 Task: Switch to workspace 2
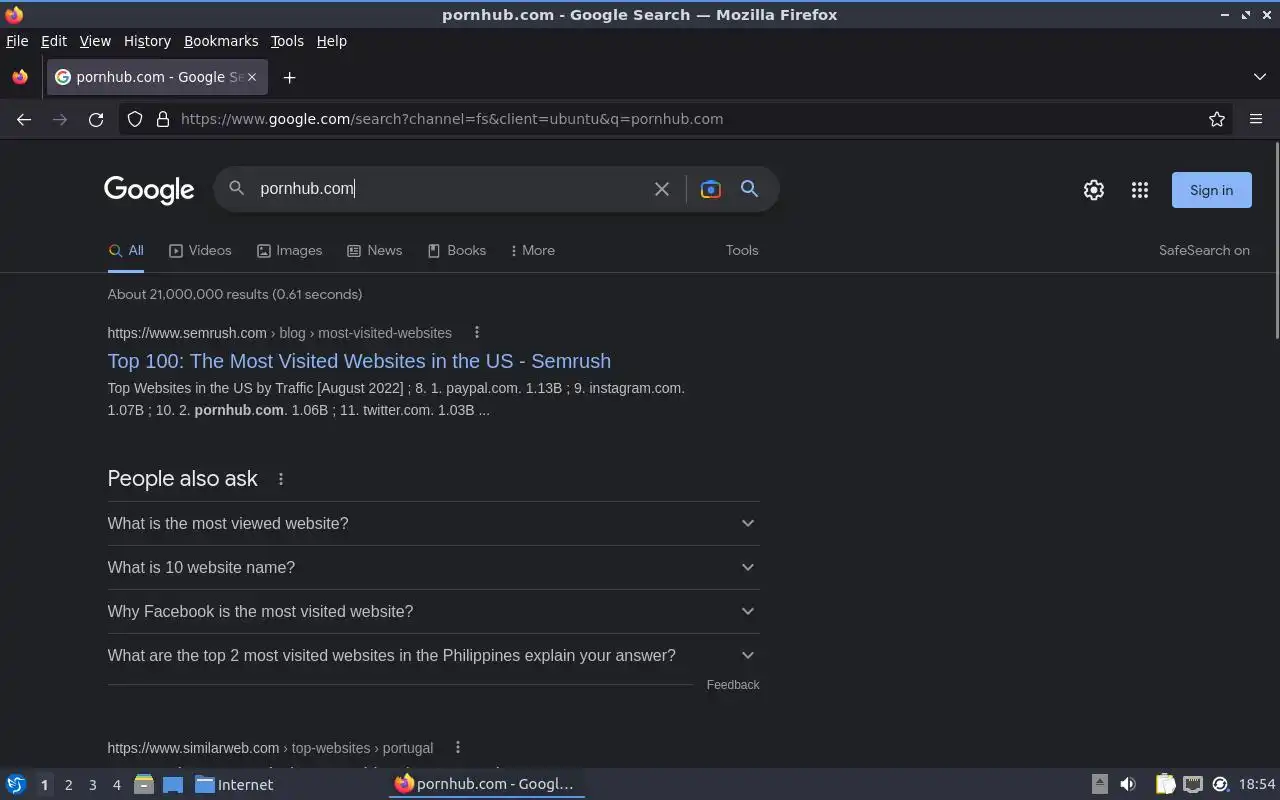tap(68, 785)
